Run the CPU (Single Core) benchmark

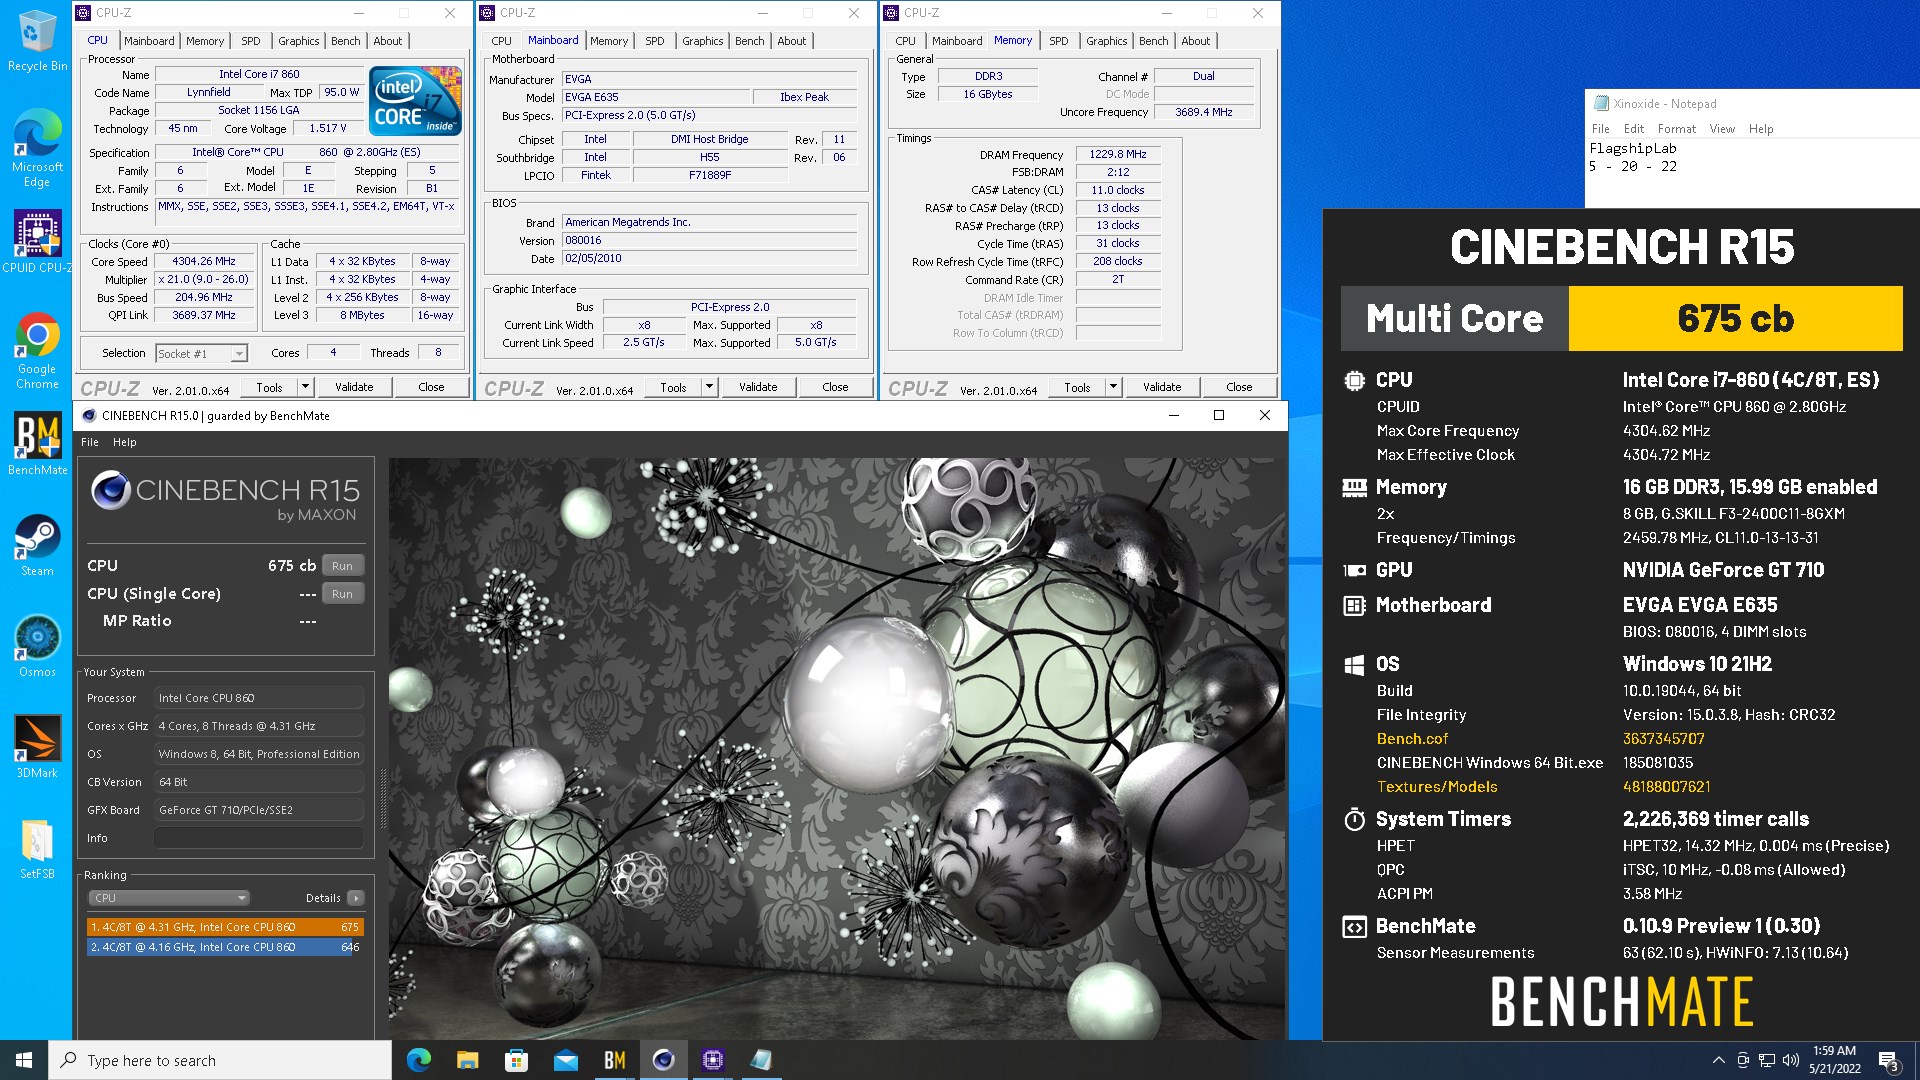tap(343, 594)
